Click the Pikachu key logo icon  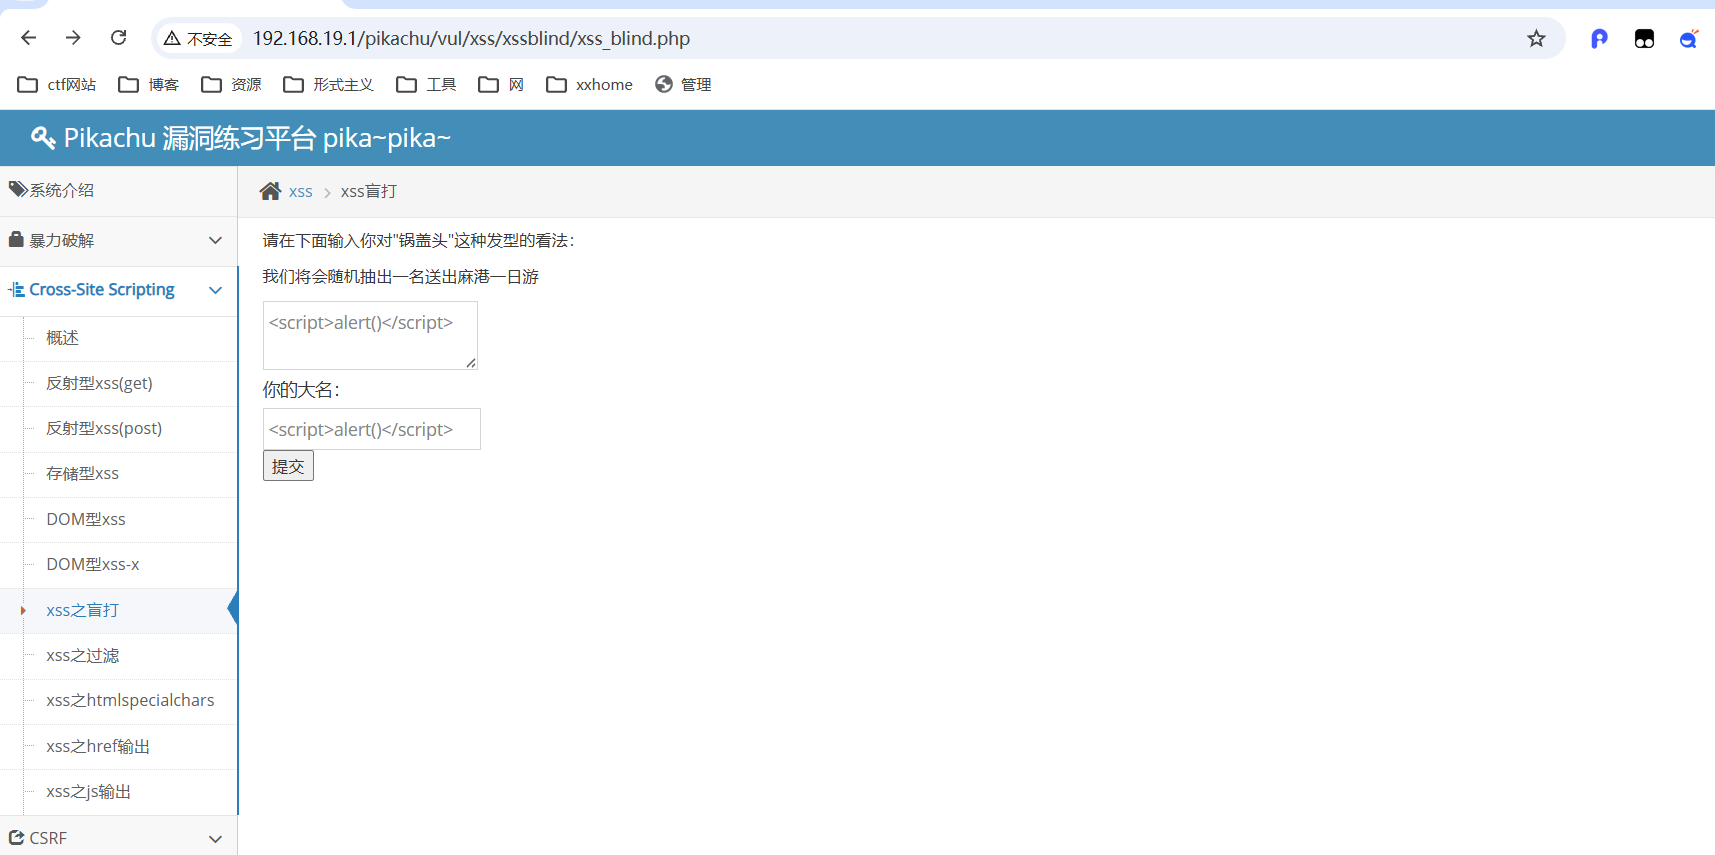43,138
